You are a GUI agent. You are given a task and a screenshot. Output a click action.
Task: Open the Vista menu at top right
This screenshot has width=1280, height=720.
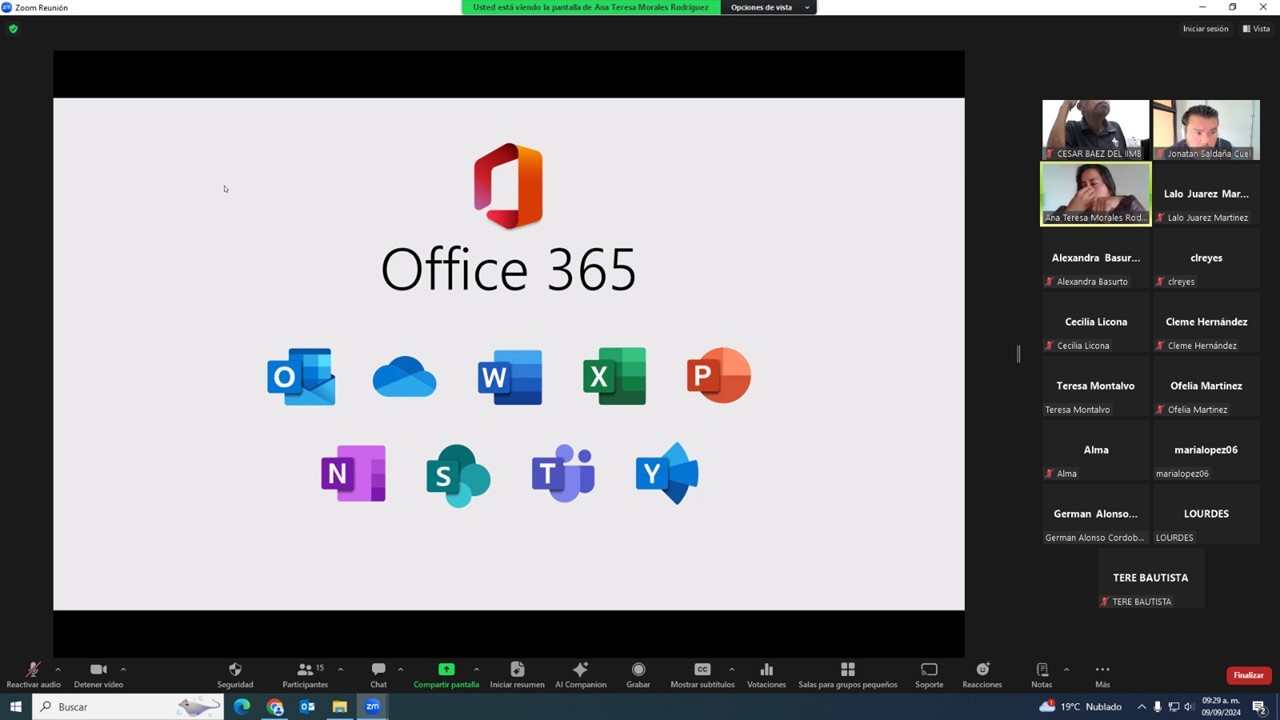[x=1256, y=29]
